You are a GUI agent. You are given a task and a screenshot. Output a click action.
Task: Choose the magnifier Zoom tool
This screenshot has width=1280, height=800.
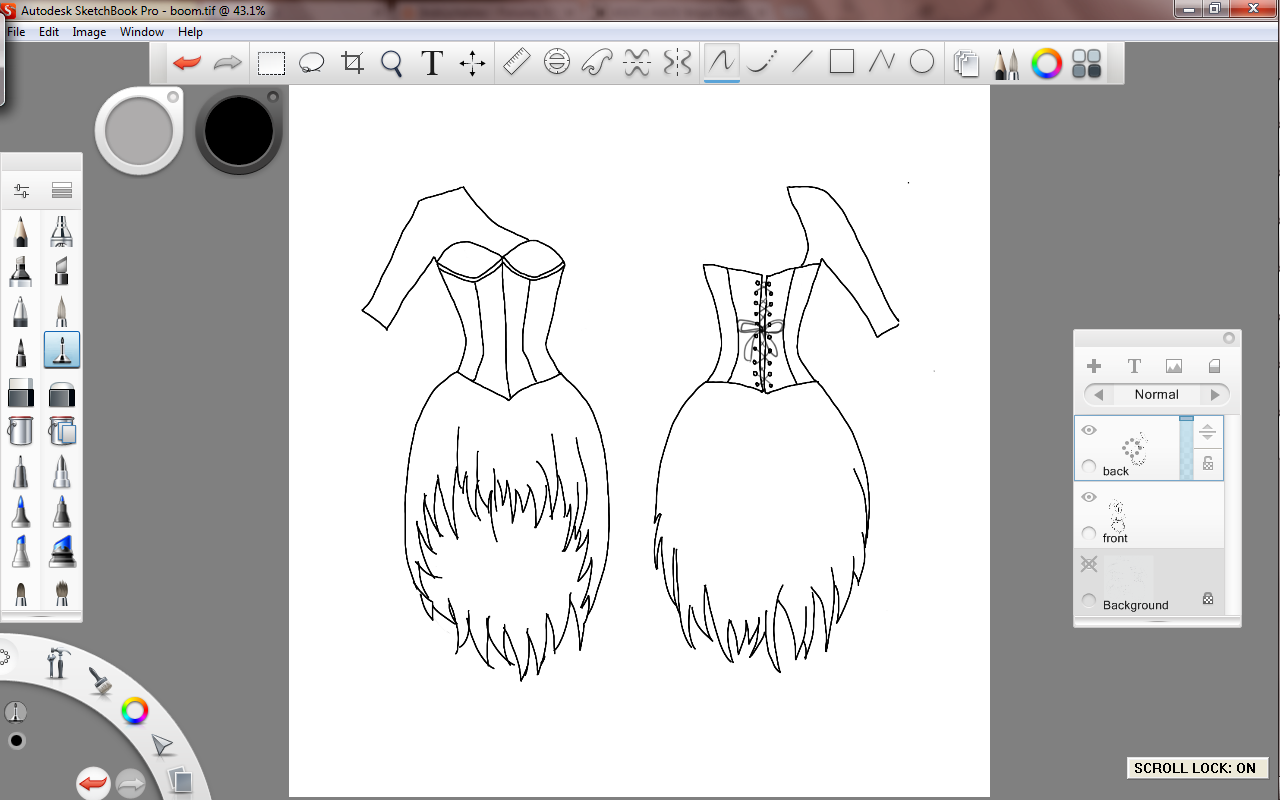tap(392, 64)
